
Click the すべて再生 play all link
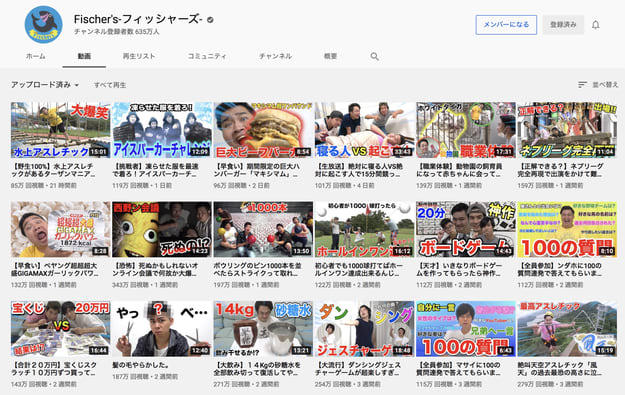tap(110, 85)
